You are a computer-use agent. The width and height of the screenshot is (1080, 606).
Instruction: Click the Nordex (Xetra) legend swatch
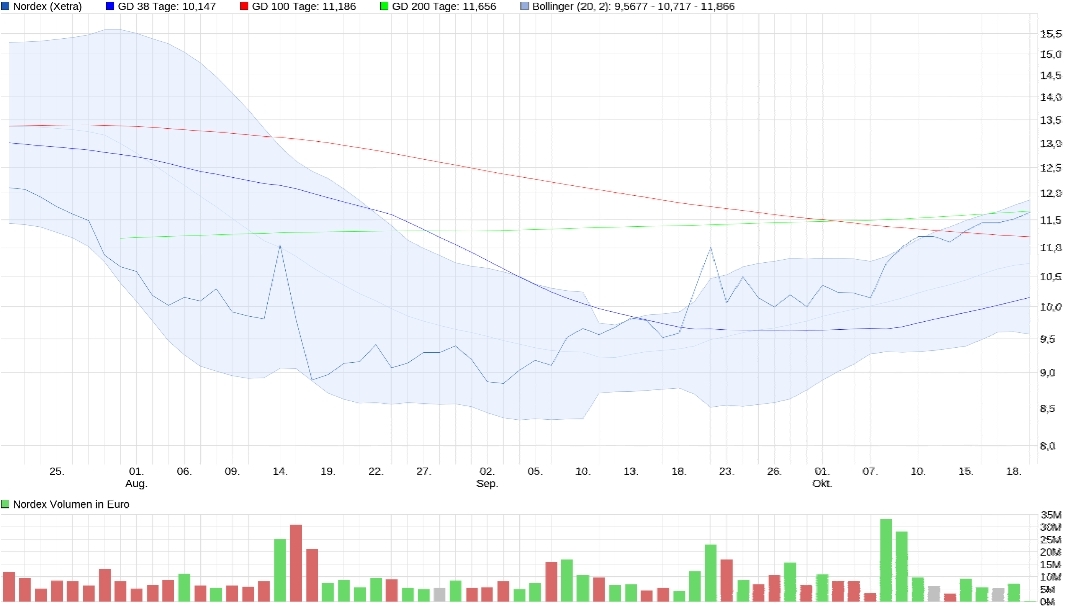pos(6,6)
